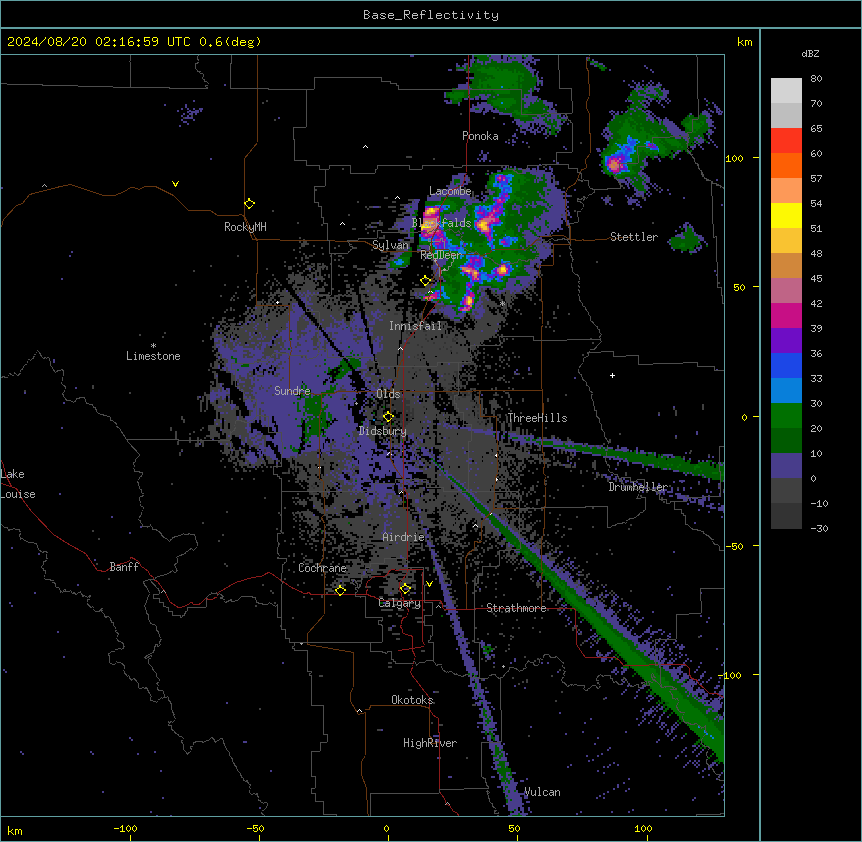Viewport: 862px width, 842px height.
Task: Pick the magenta 42–39 dBZ legend swatch
Action: pyautogui.click(x=786, y=315)
